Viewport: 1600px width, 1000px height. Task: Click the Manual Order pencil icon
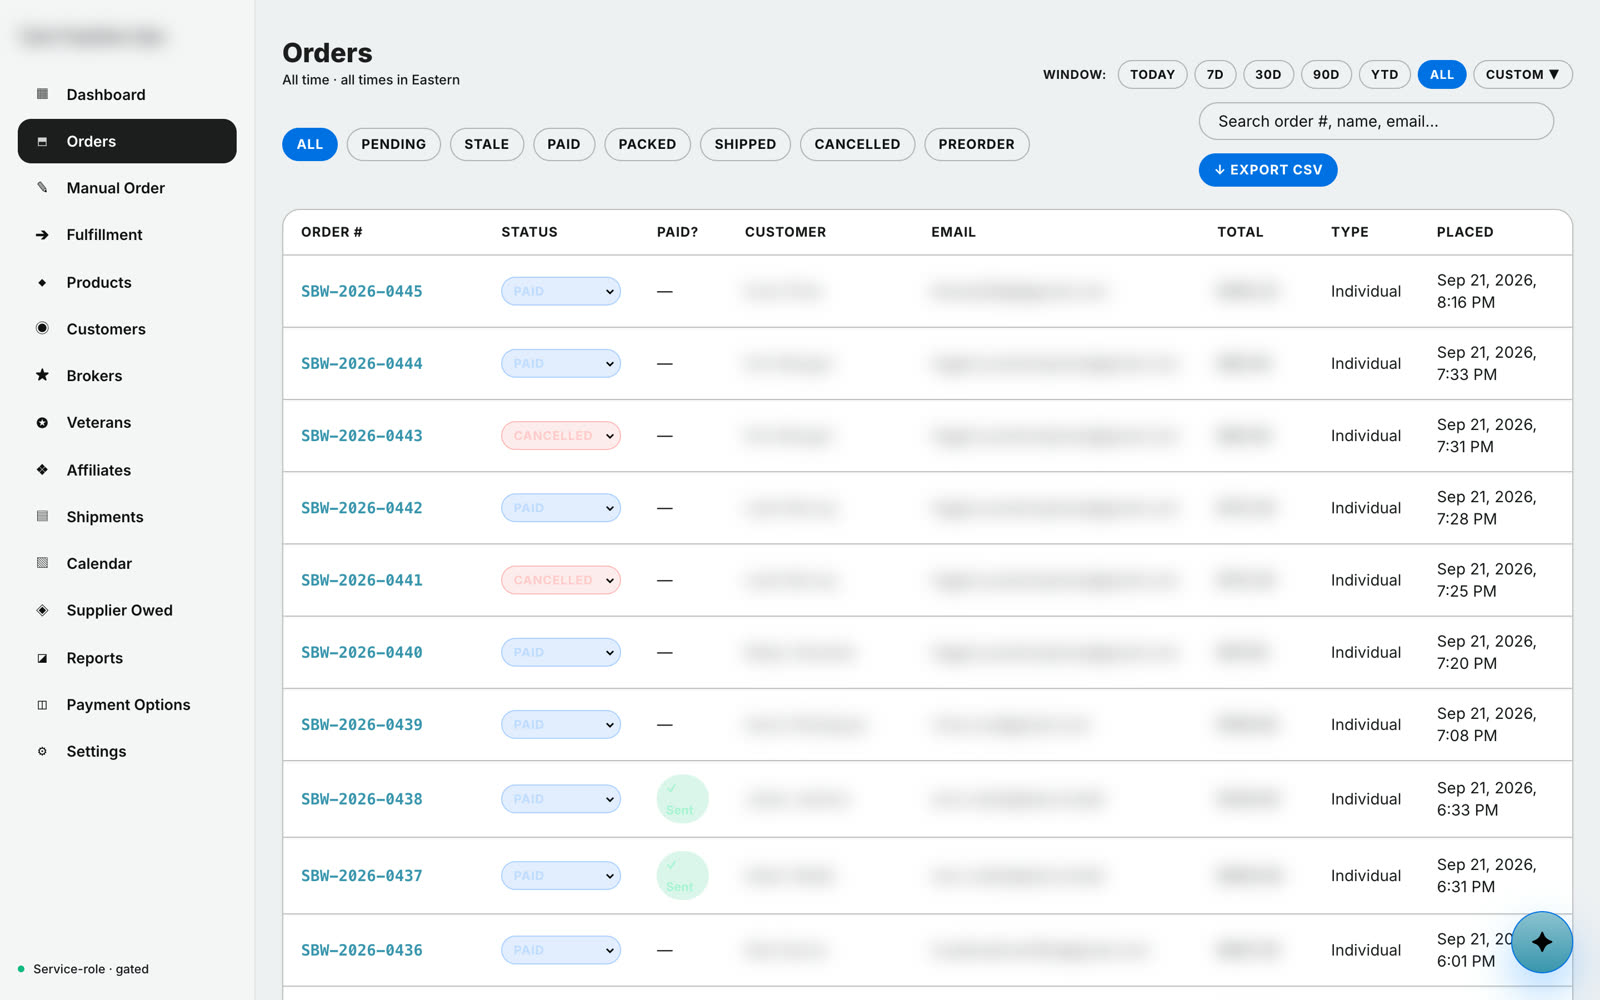tap(42, 187)
